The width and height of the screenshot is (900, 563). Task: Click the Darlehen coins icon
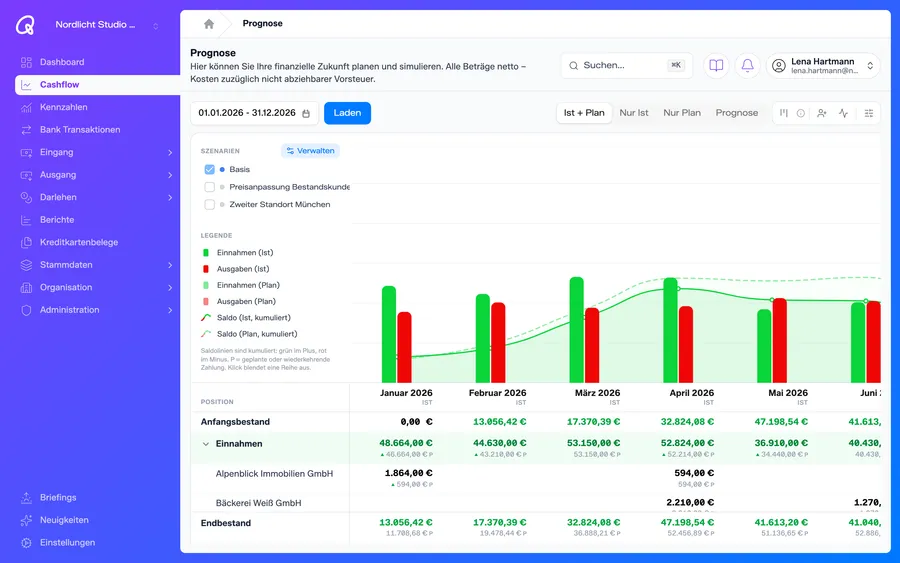pyautogui.click(x=26, y=197)
